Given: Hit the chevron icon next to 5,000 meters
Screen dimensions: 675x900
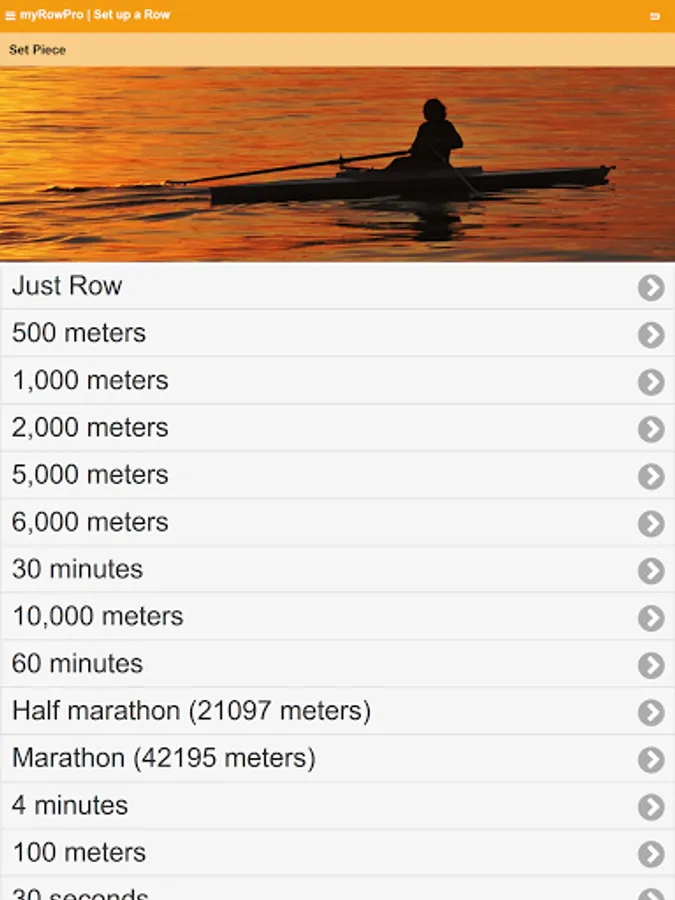Looking at the screenshot, I should coord(651,476).
